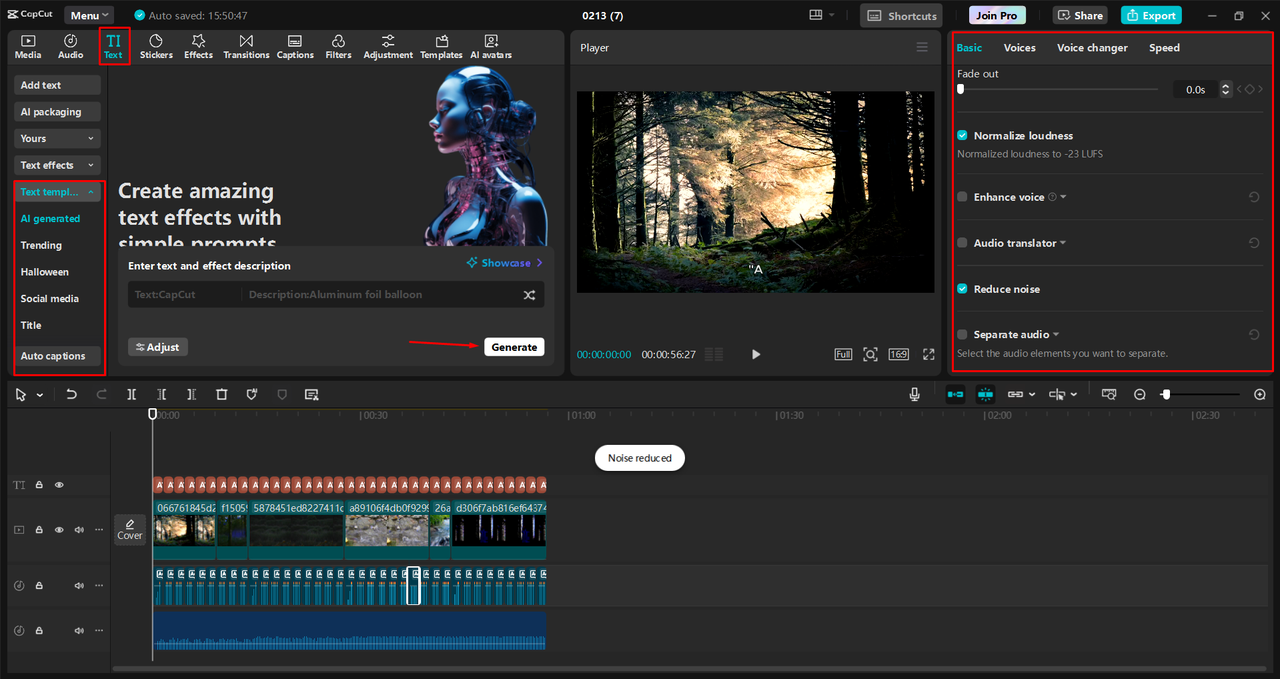Screen dimensions: 1280x679
Task: Open the Menu dropdown in the title bar
Action: (x=89, y=15)
